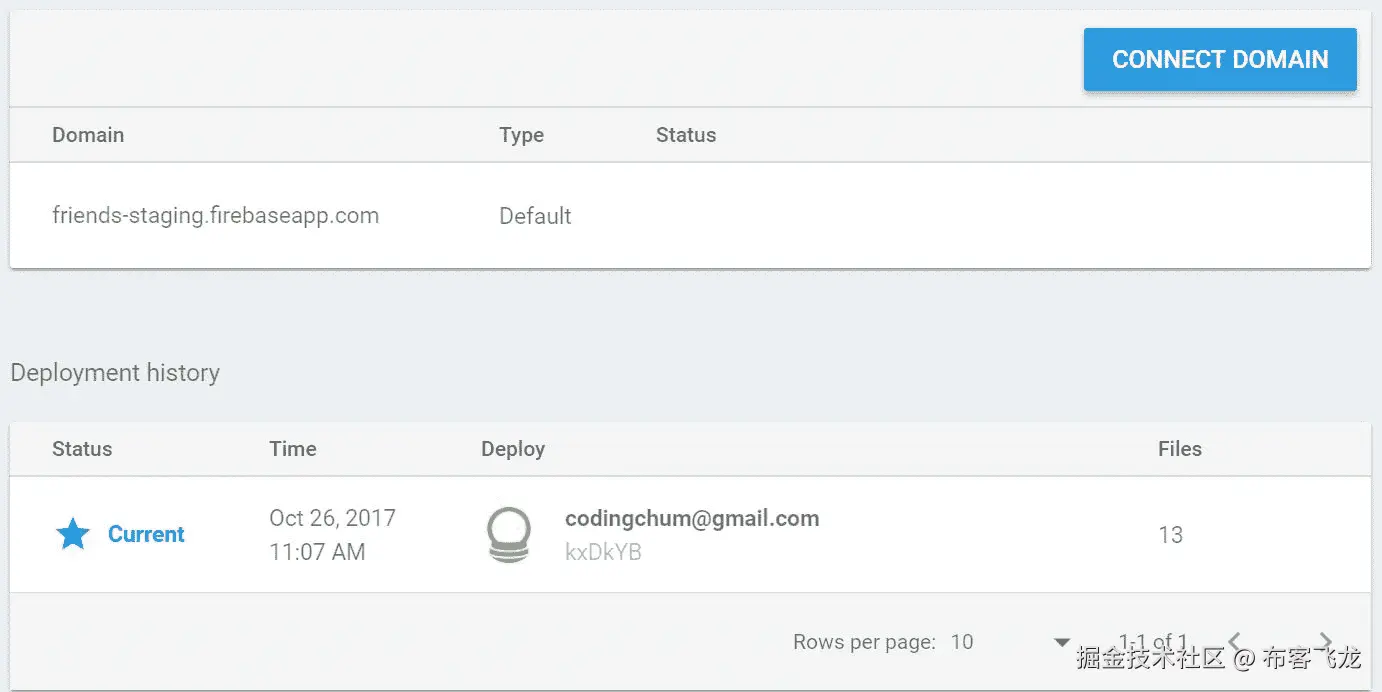Click the files count 13
1382x692 pixels.
(1170, 535)
